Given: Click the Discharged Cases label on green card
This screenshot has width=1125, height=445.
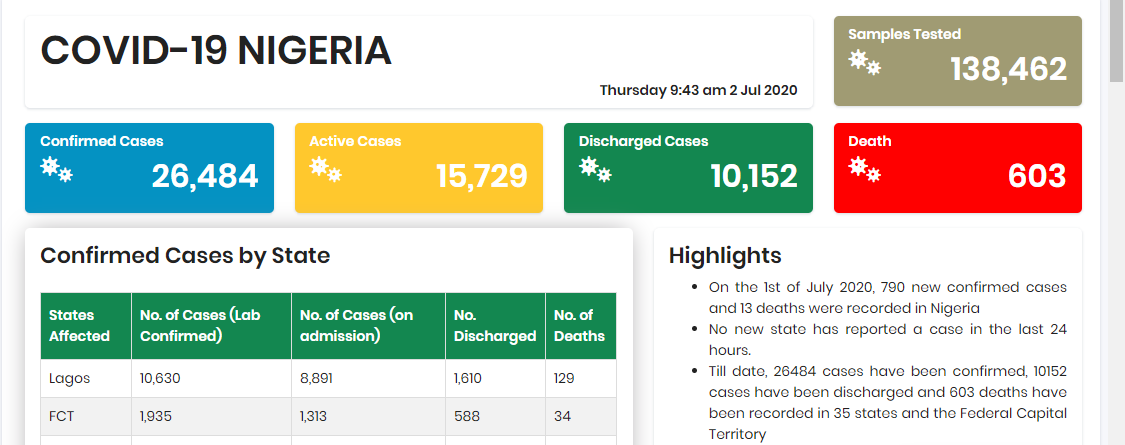Looking at the screenshot, I should pos(644,141).
